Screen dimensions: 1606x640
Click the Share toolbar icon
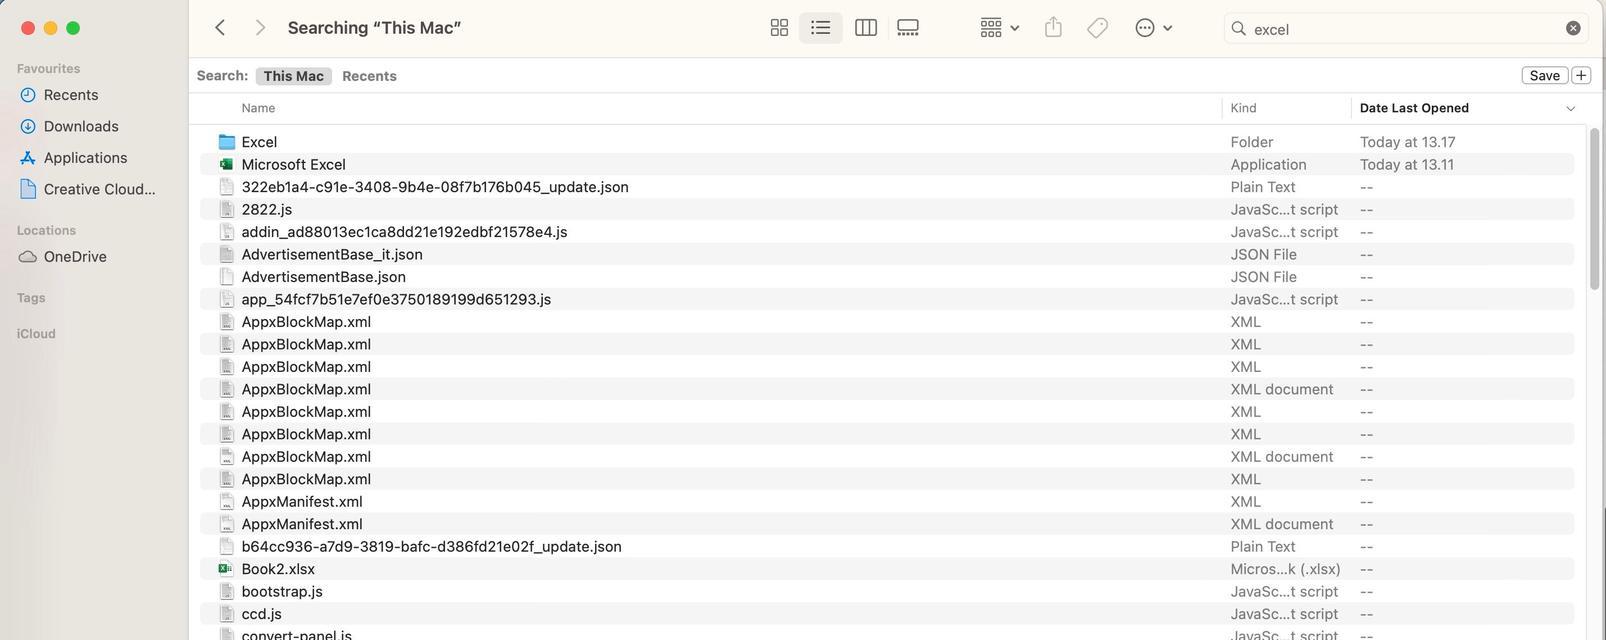pos(1053,28)
